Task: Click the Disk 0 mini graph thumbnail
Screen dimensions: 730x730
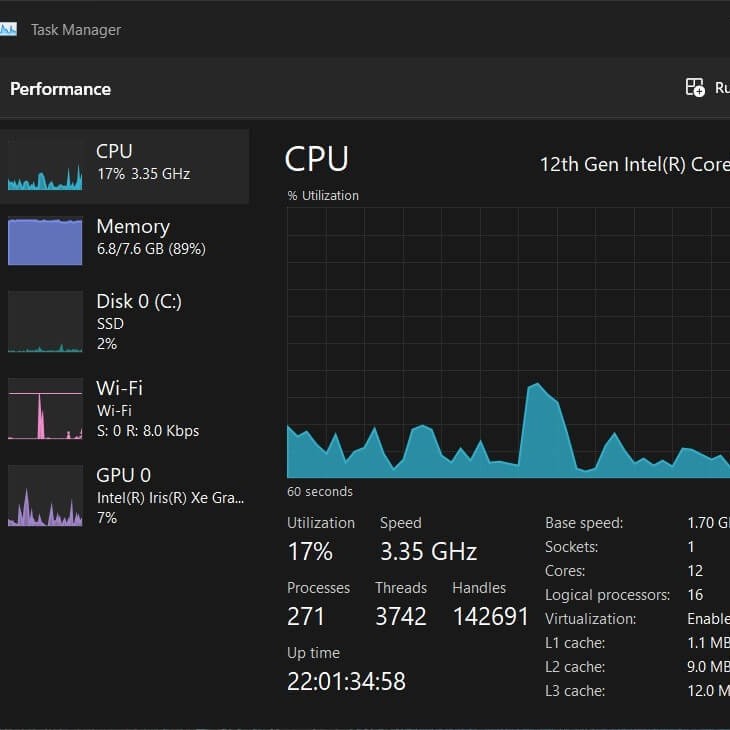Action: point(45,322)
